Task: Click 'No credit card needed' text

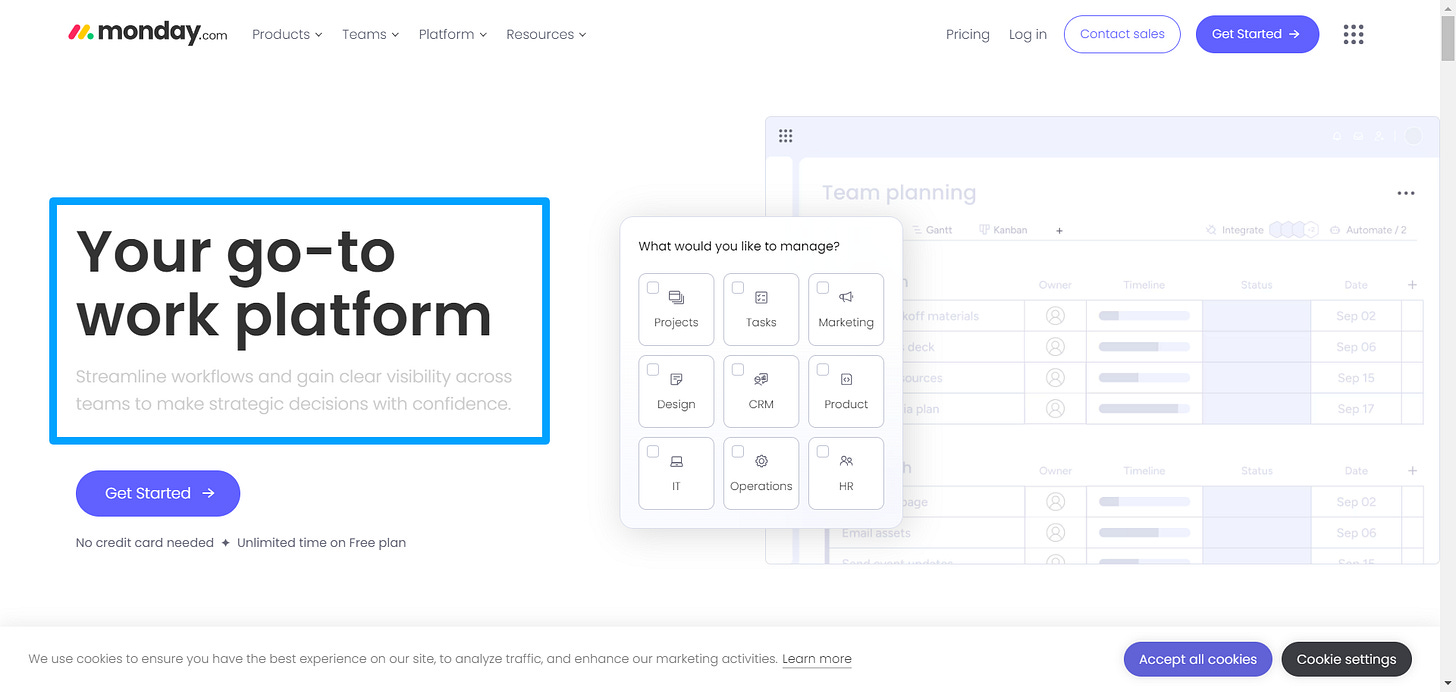Action: pos(145,543)
